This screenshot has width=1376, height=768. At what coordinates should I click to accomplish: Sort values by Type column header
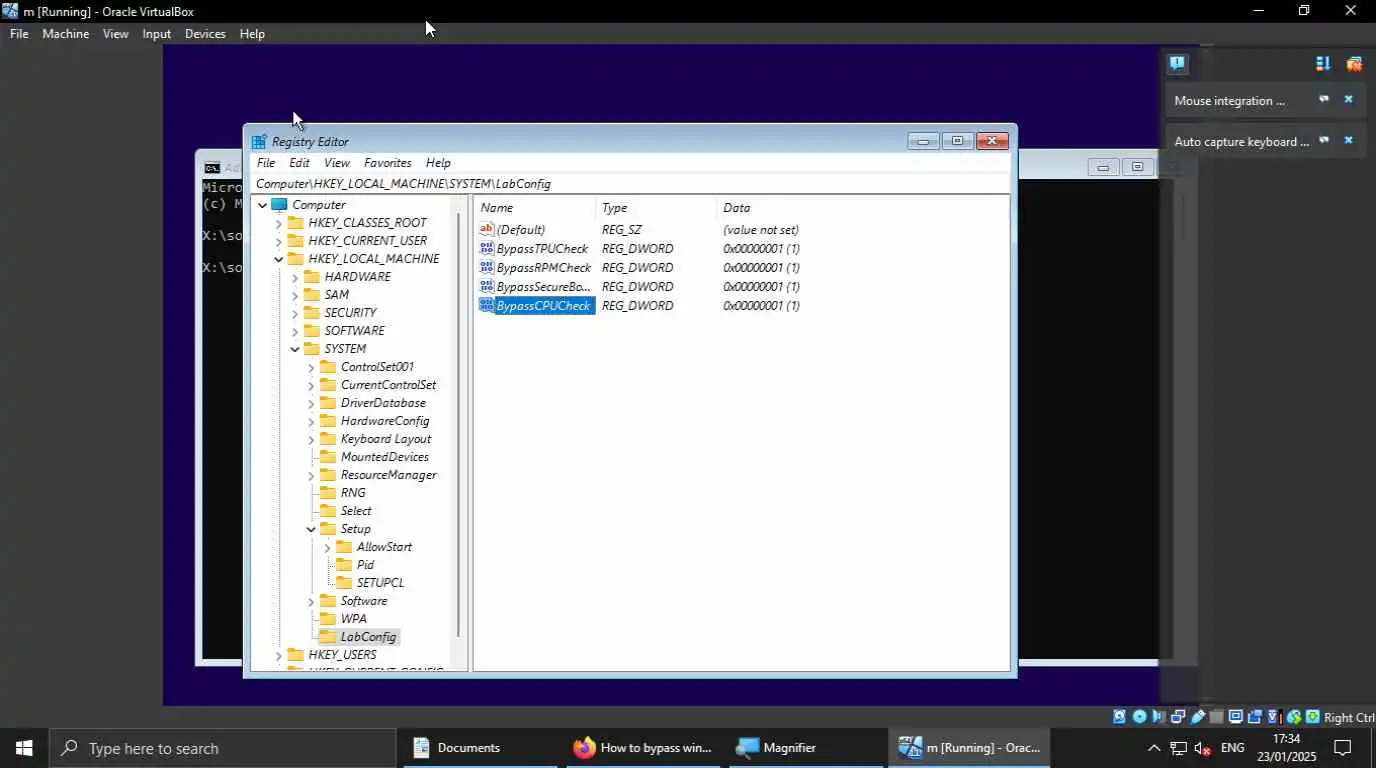click(x=657, y=207)
